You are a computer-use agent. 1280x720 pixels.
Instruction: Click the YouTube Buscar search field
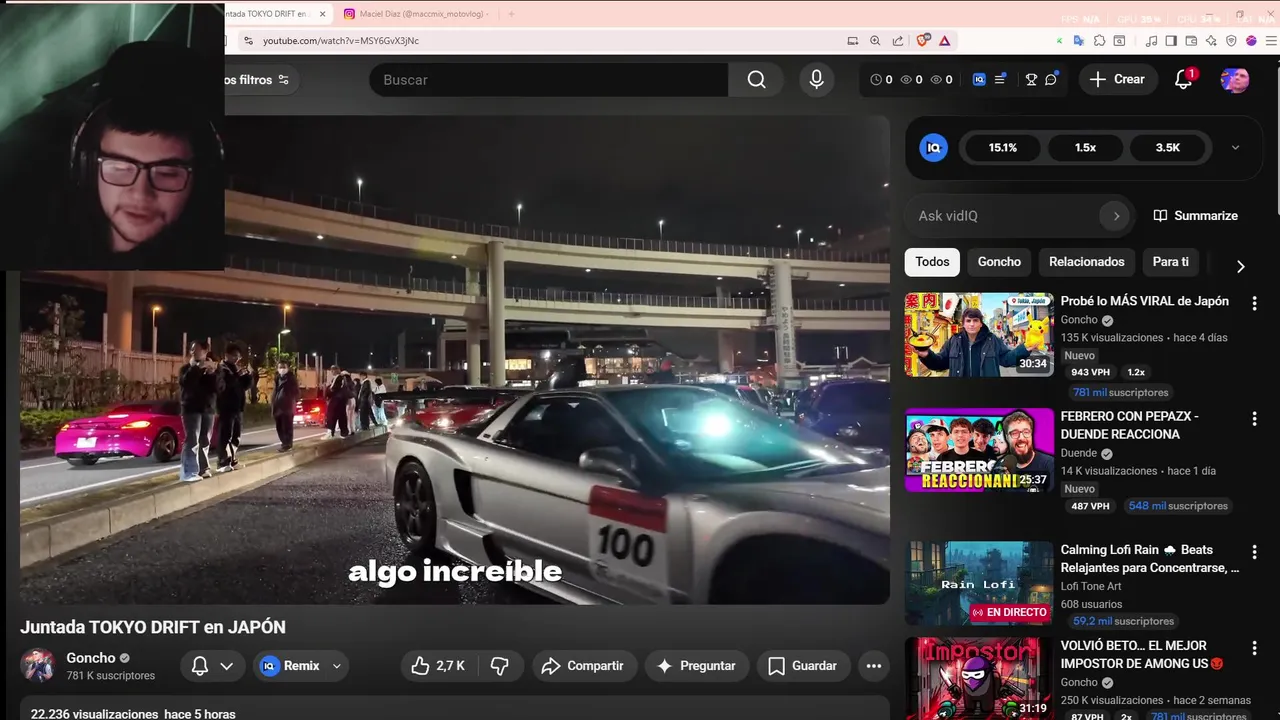(549, 80)
